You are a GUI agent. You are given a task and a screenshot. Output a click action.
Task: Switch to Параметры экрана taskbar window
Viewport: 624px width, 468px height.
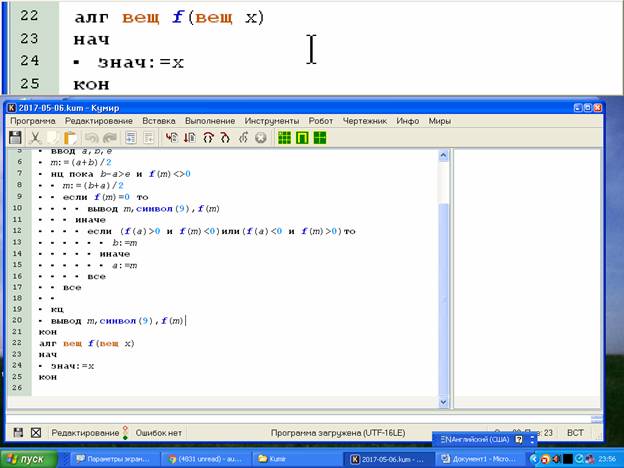(x=113, y=459)
